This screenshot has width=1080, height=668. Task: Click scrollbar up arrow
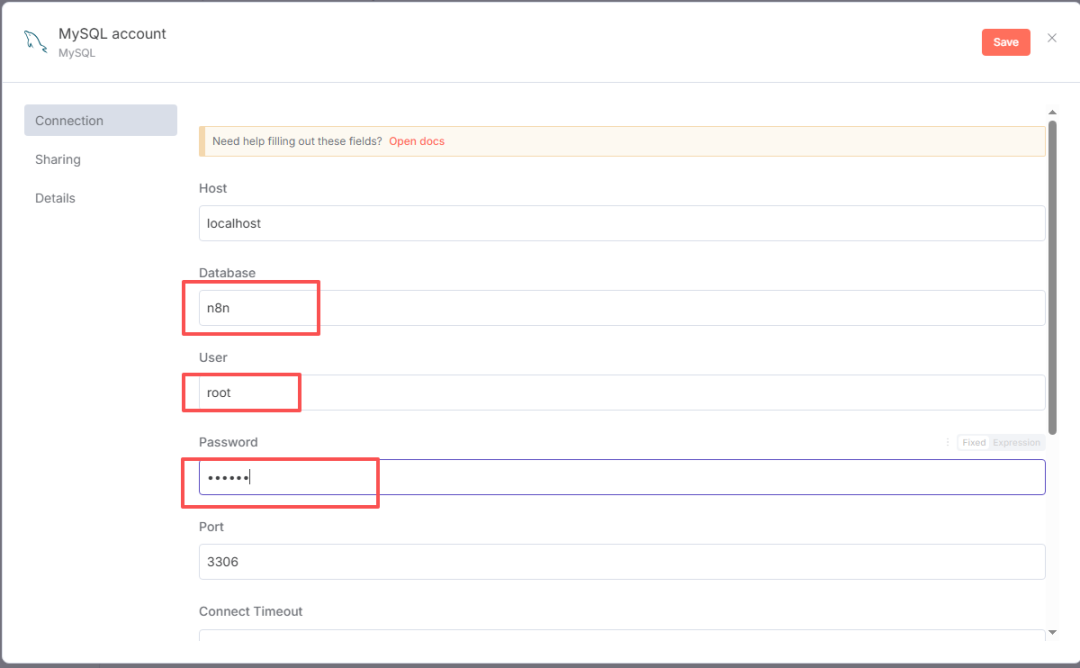point(1052,112)
